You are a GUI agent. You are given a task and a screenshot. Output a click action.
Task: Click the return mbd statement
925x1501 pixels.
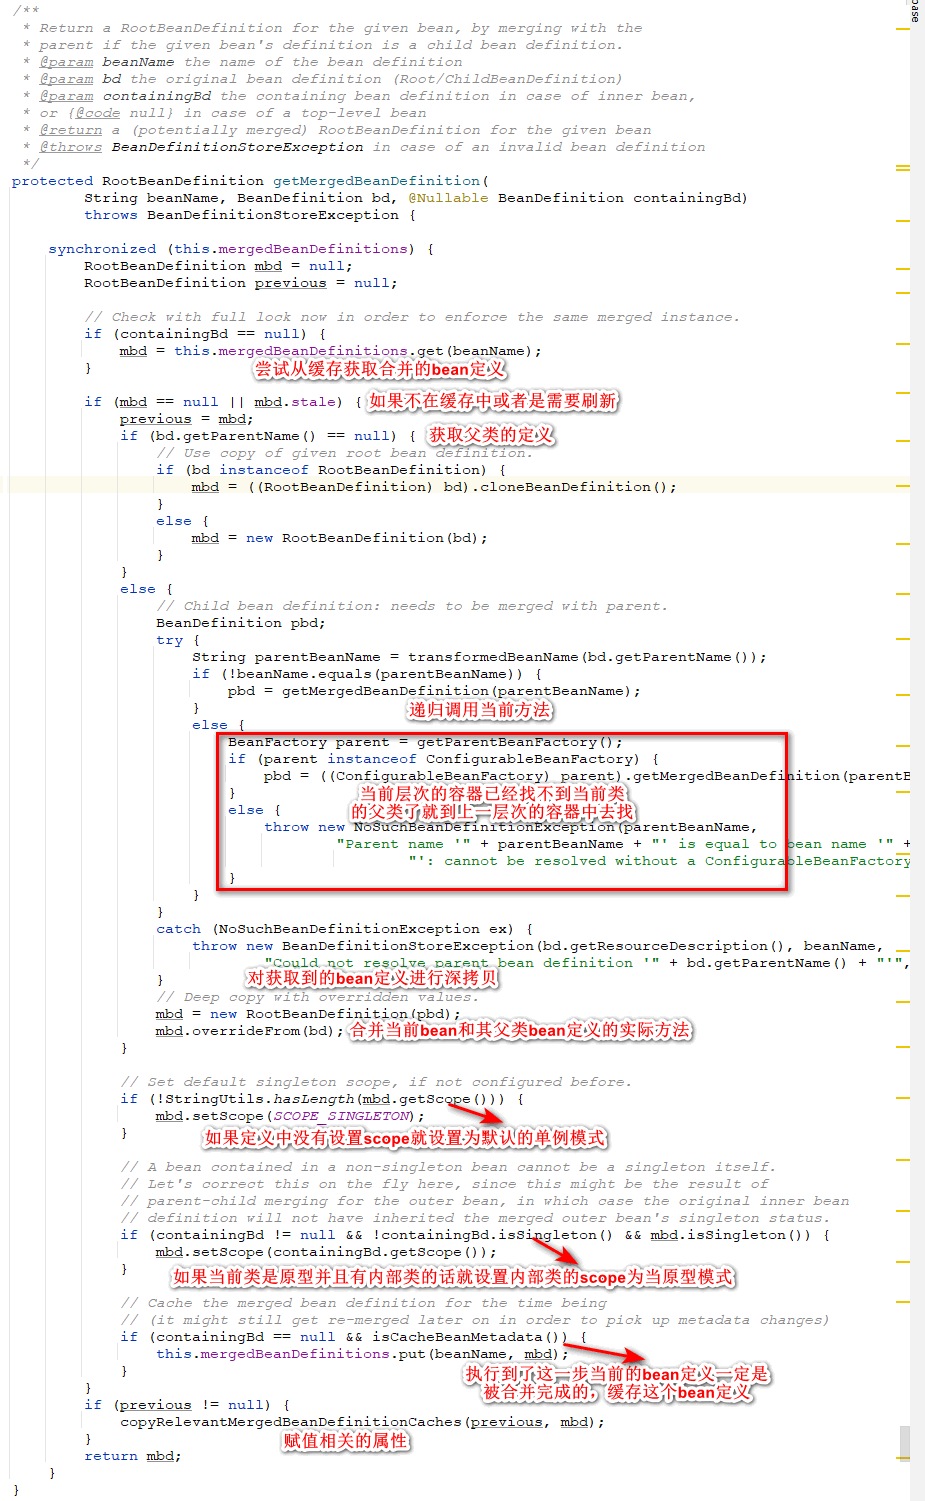click(x=132, y=1456)
